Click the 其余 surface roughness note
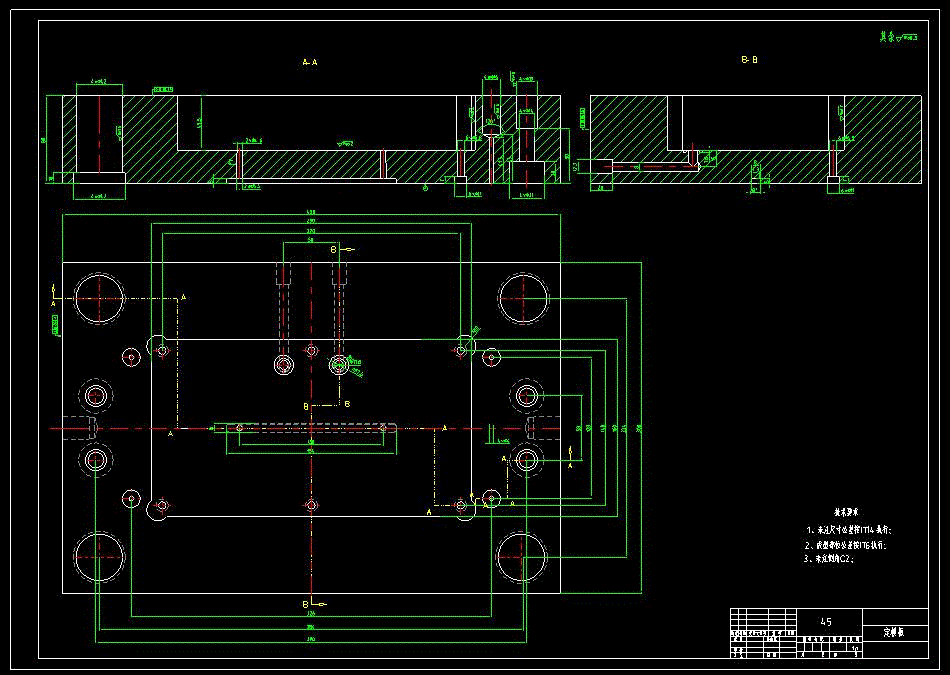This screenshot has height=675, width=950. point(899,37)
